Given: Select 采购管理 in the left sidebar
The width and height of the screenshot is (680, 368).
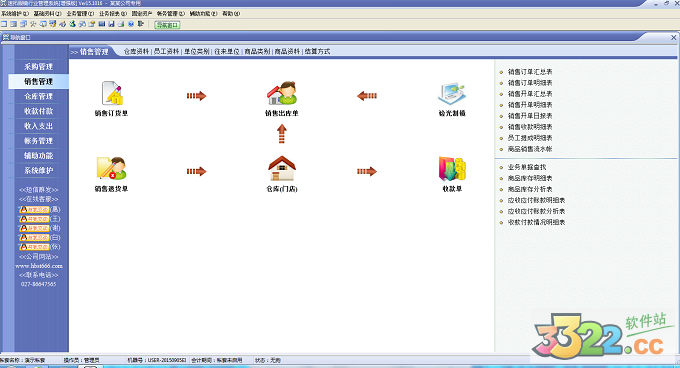Looking at the screenshot, I should 38,67.
